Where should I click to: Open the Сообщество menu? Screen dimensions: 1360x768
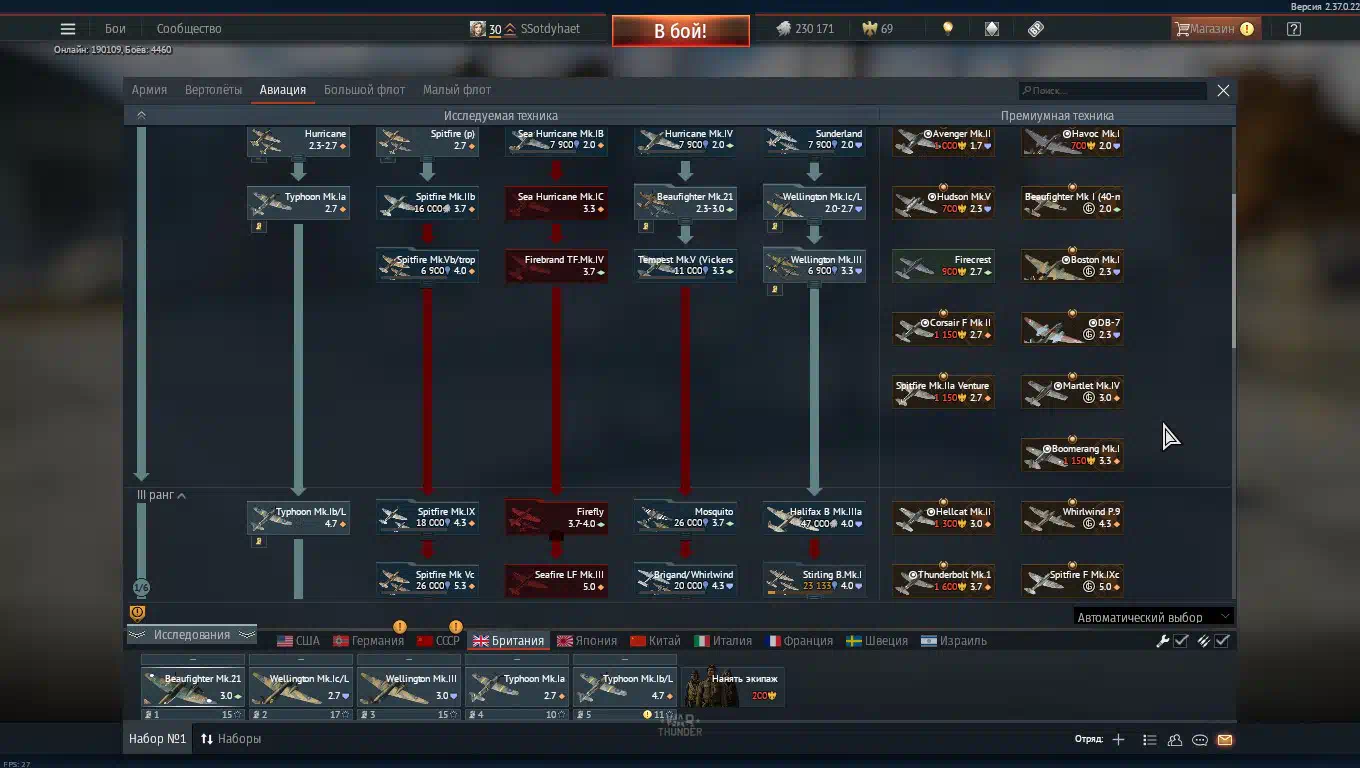click(x=189, y=29)
